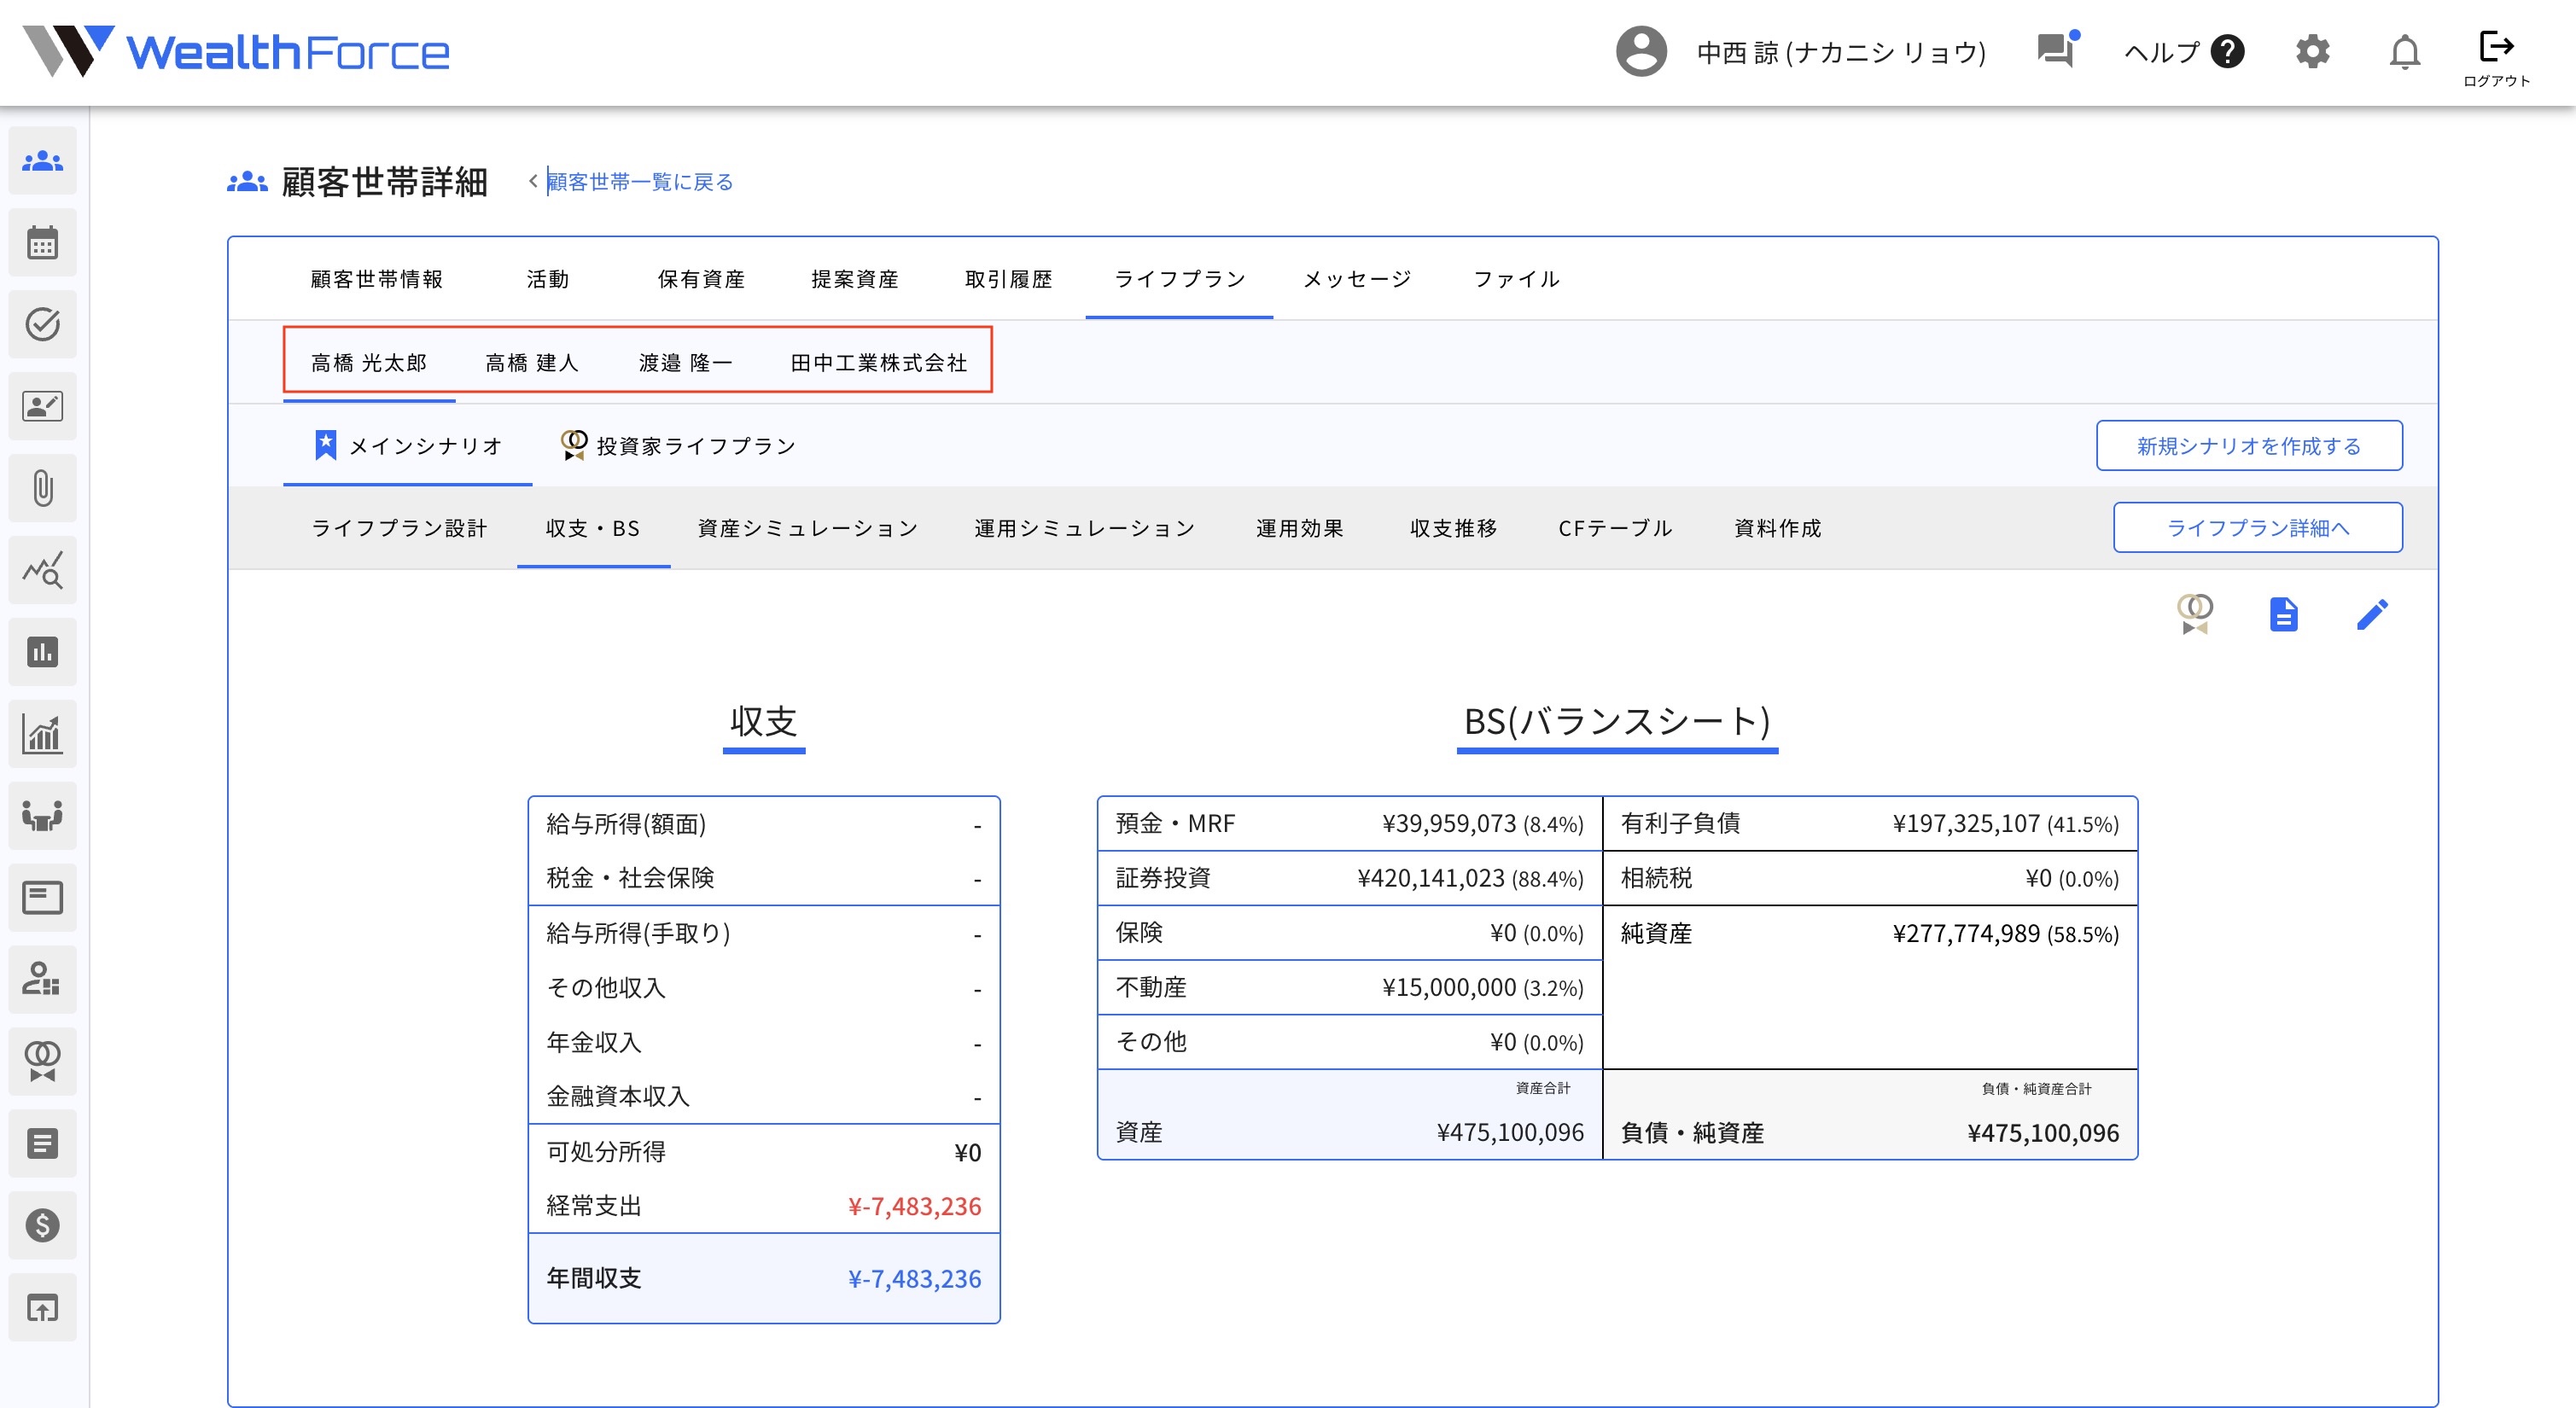Image resolution: width=2576 pixels, height=1408 pixels.
Task: Select member 高橋 光太郎
Action: [369, 363]
